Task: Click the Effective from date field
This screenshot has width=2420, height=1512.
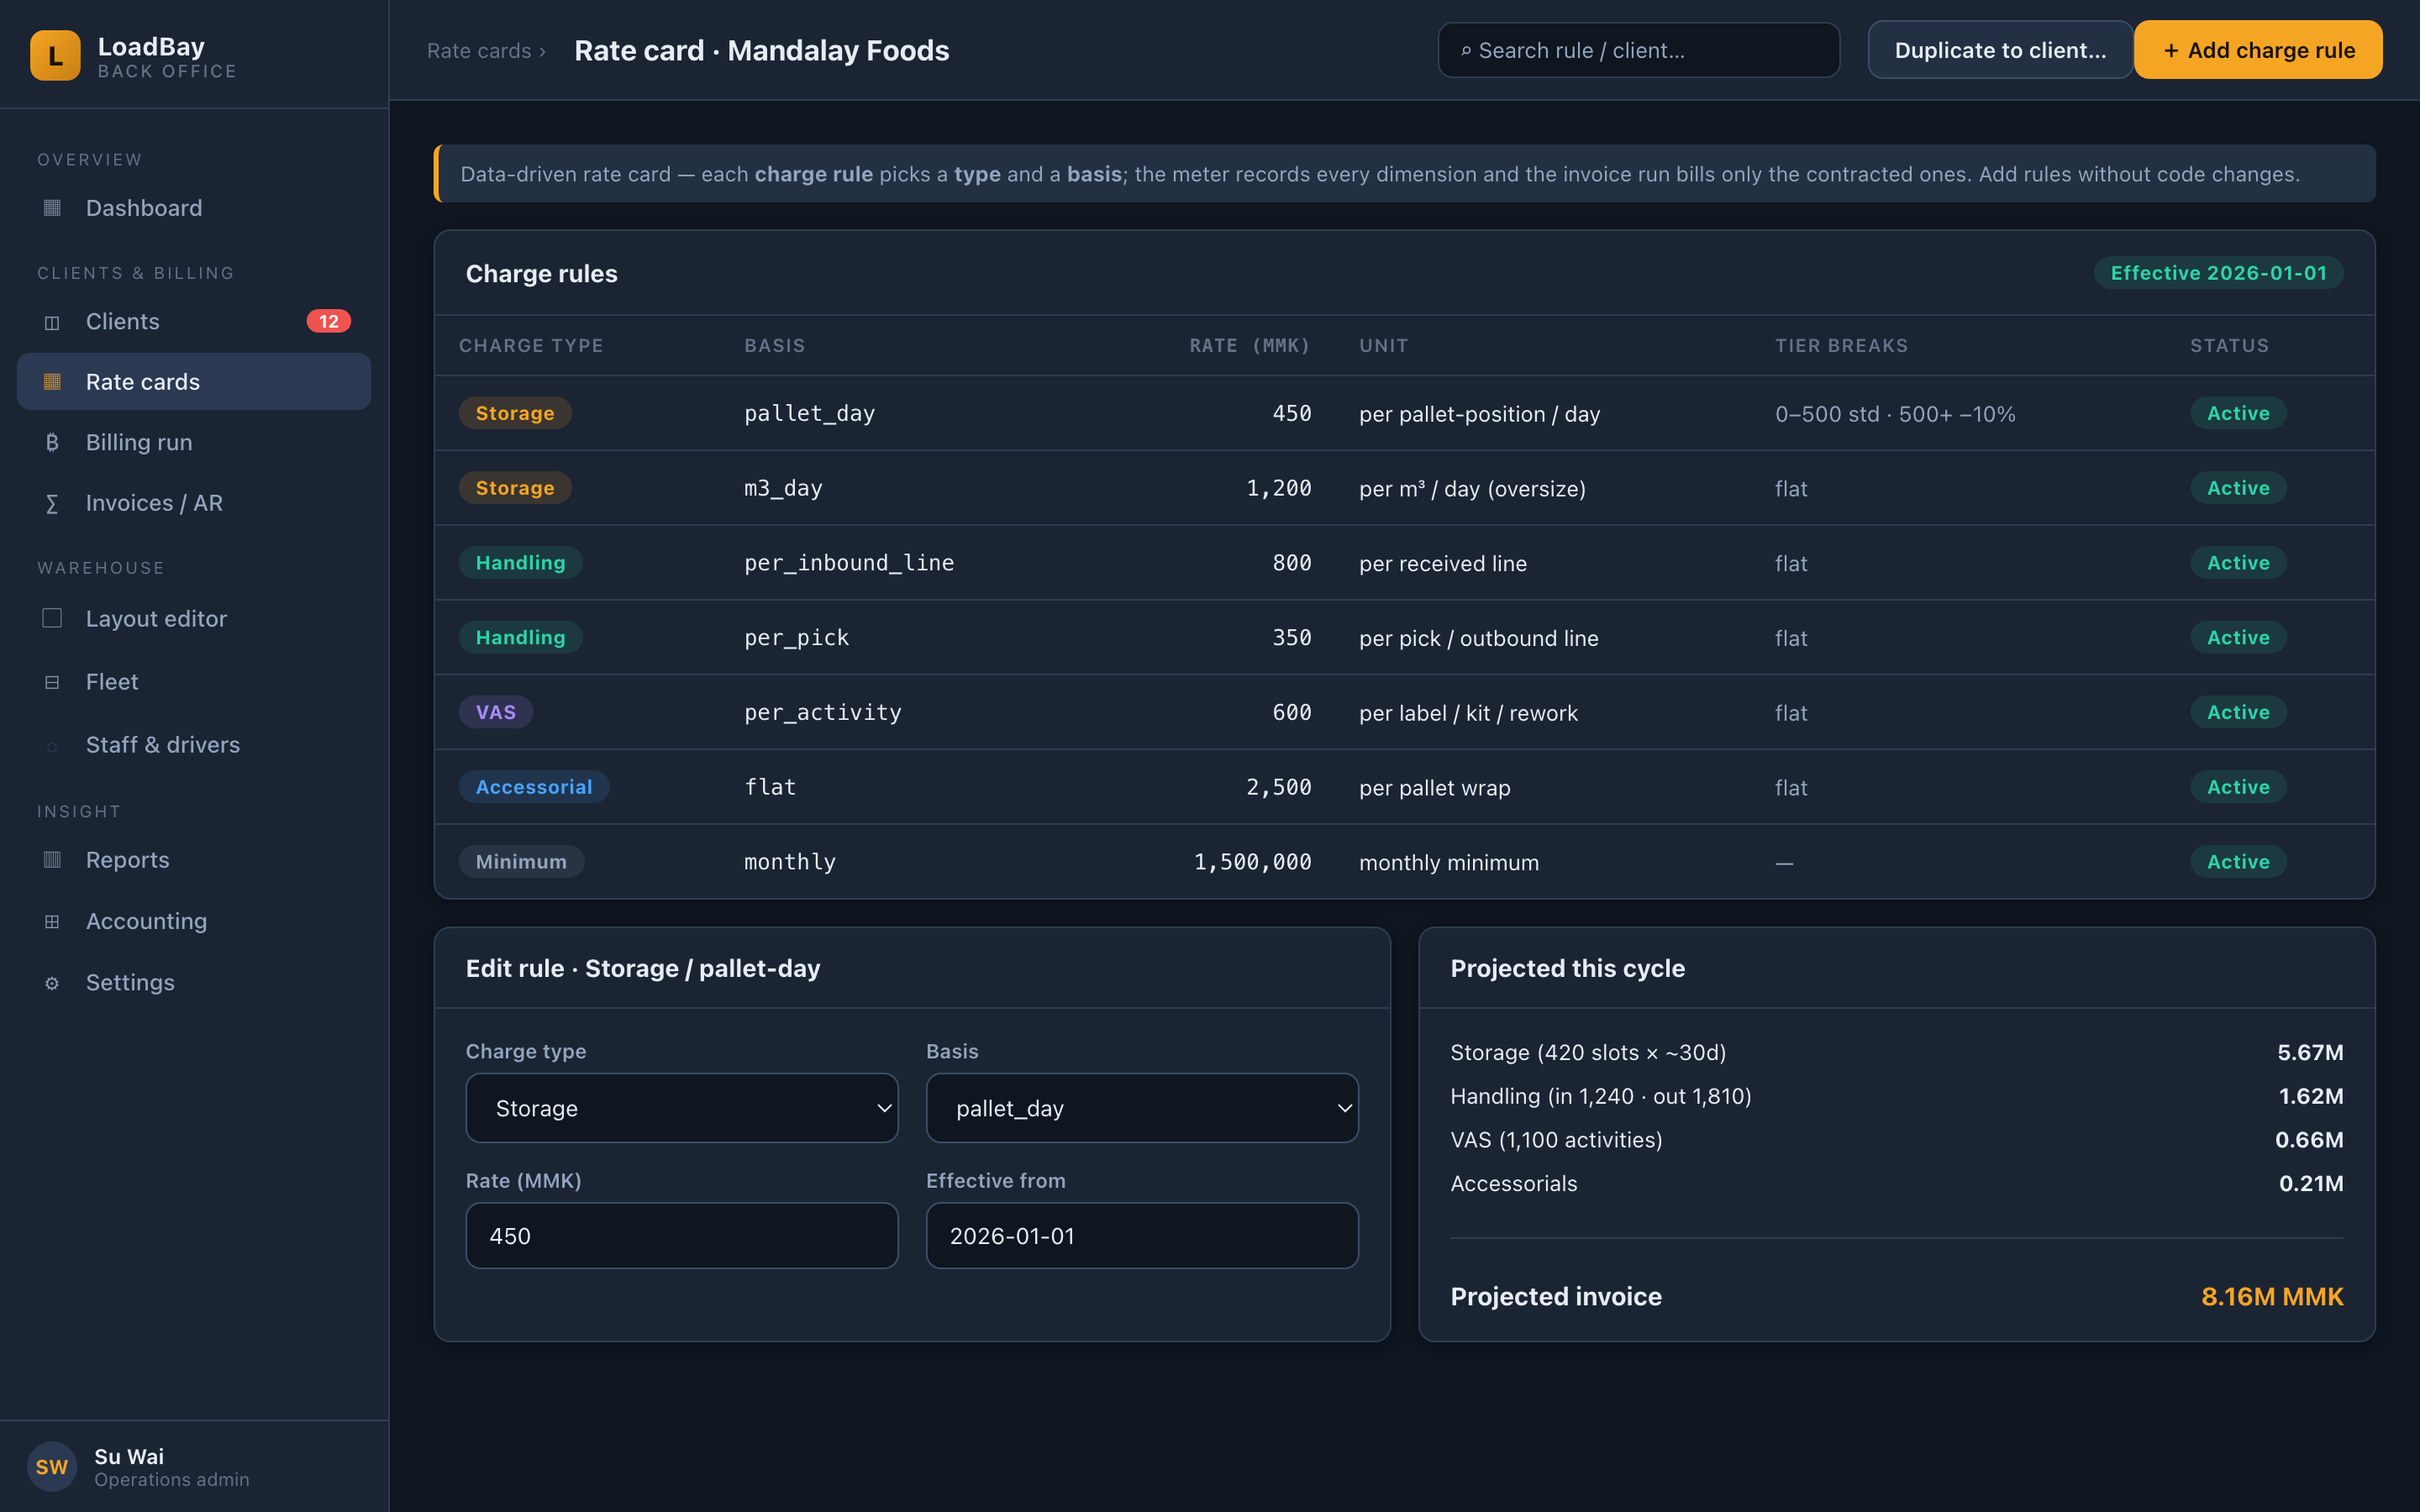Action: (1142, 1236)
